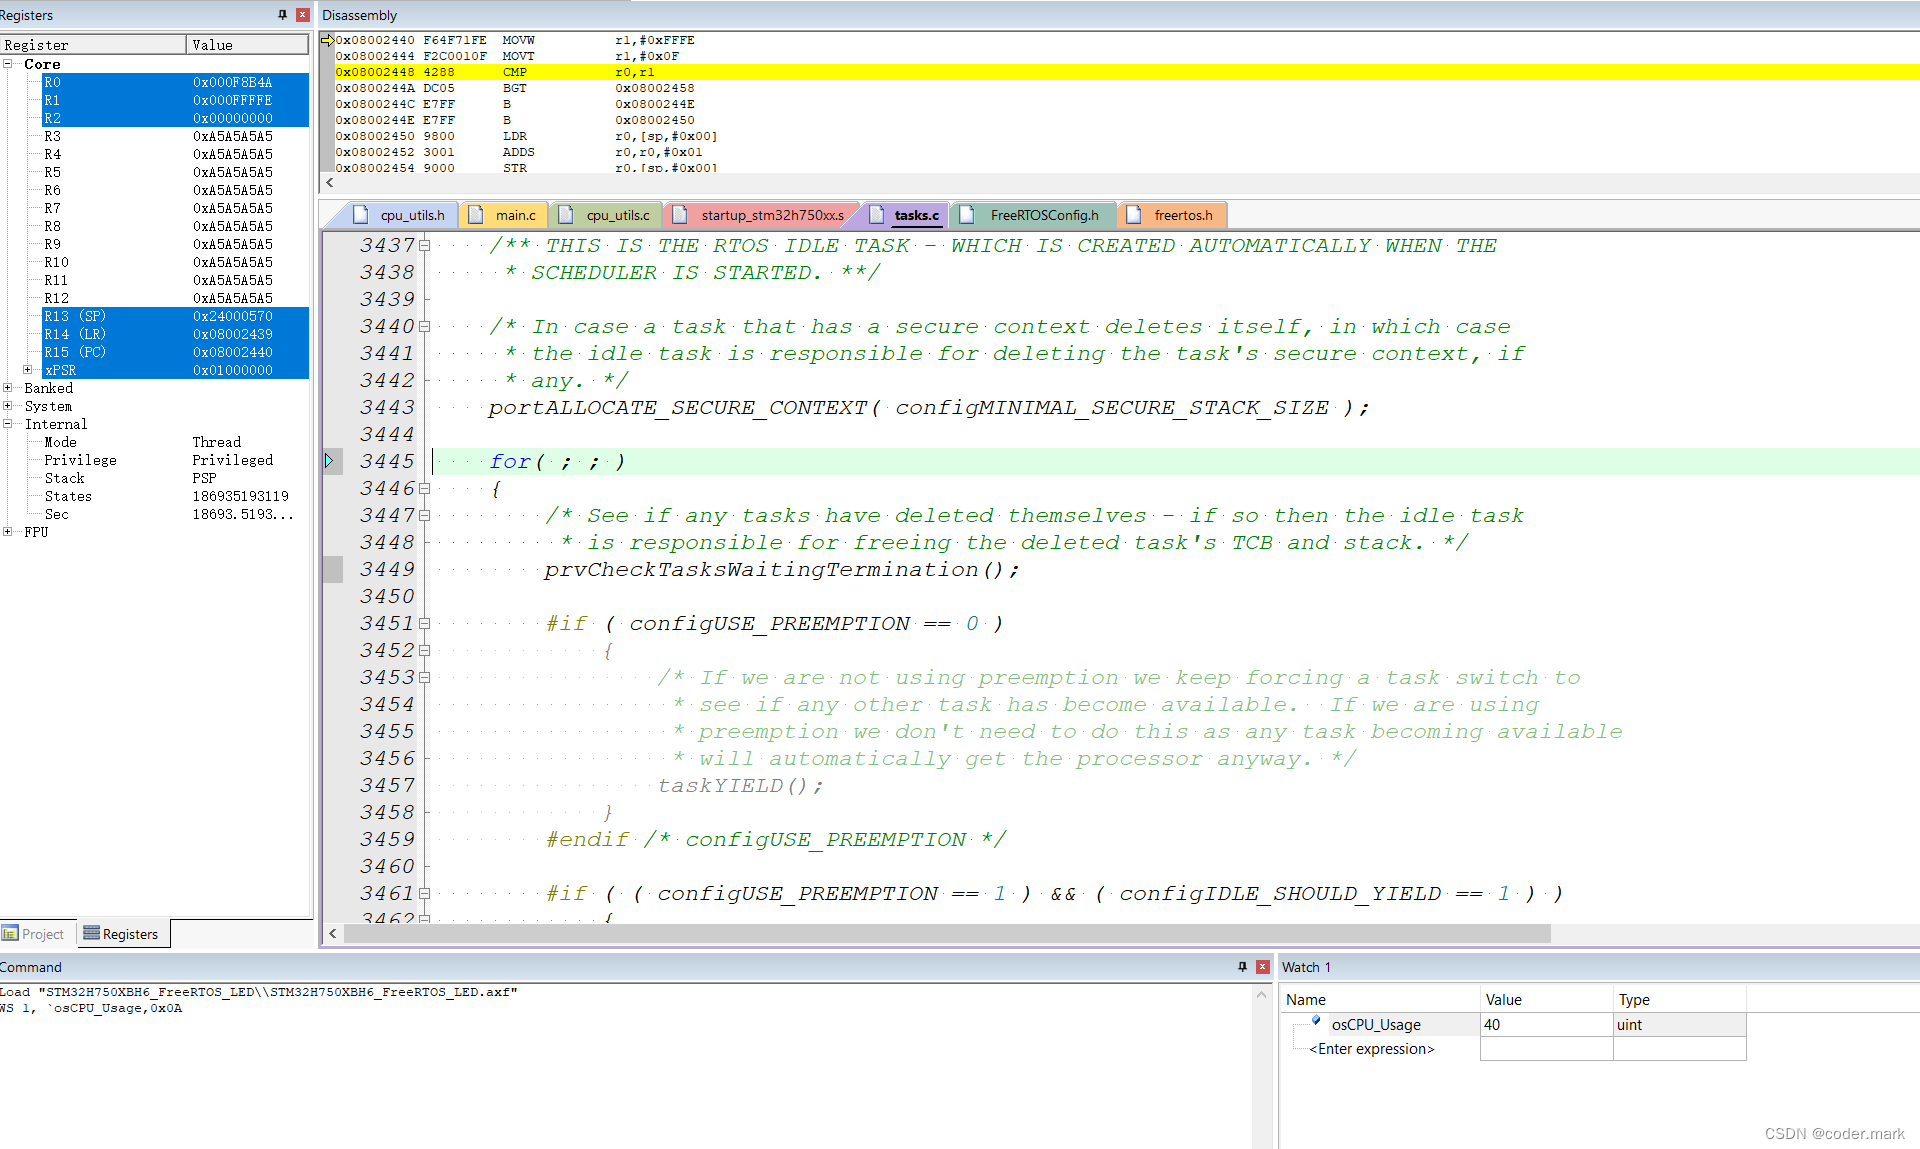1920x1149 pixels.
Task: Click the editor horizontal scrollbar thumb
Action: coord(945,933)
